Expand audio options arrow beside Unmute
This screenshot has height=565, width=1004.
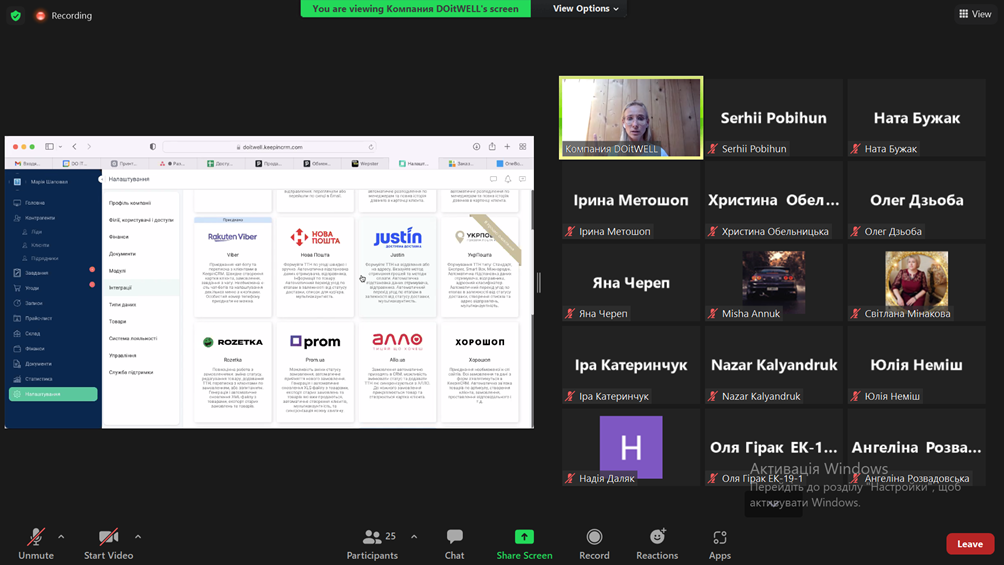point(61,537)
